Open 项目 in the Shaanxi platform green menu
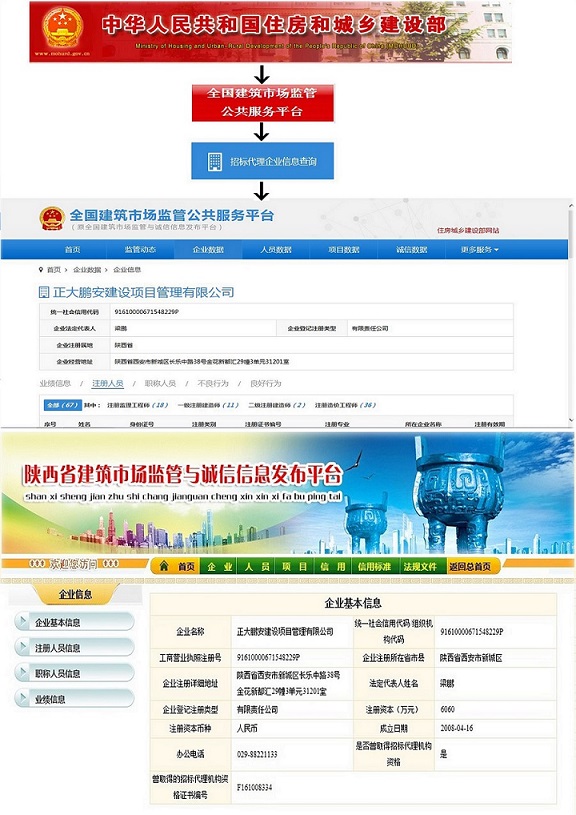 tap(295, 566)
